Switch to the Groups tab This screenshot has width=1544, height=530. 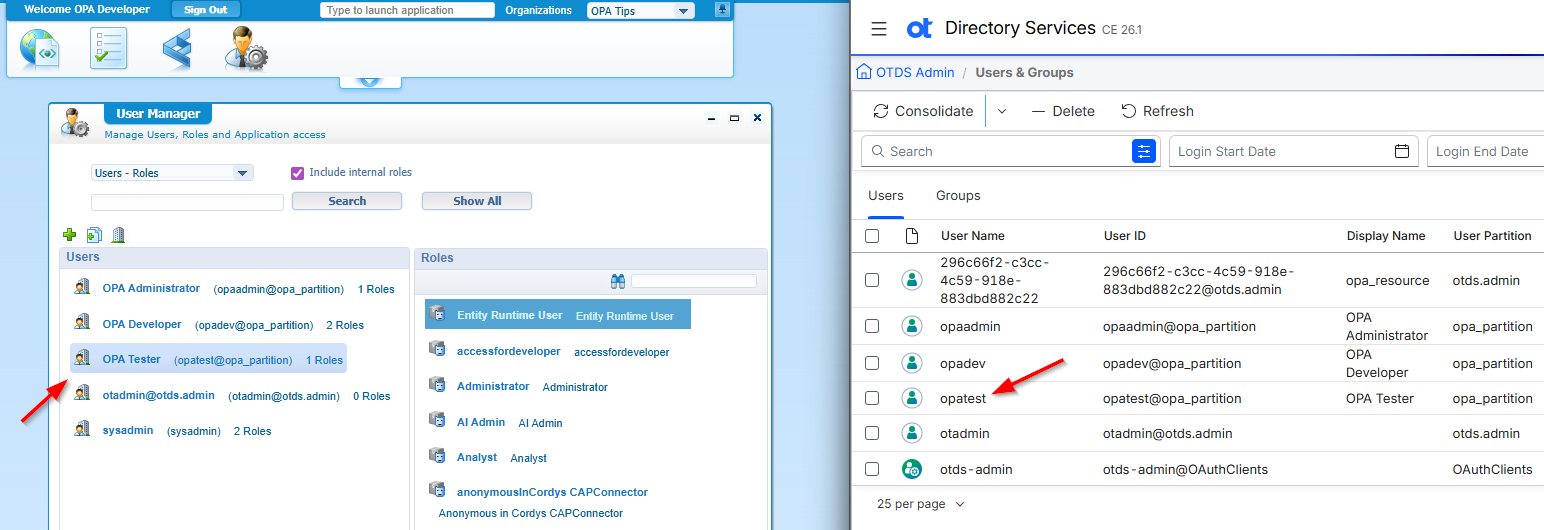pos(958,196)
